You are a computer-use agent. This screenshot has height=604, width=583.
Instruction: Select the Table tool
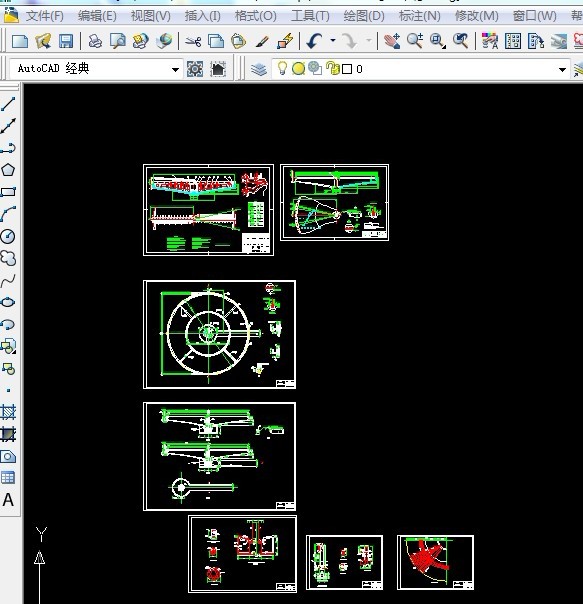[x=8, y=478]
